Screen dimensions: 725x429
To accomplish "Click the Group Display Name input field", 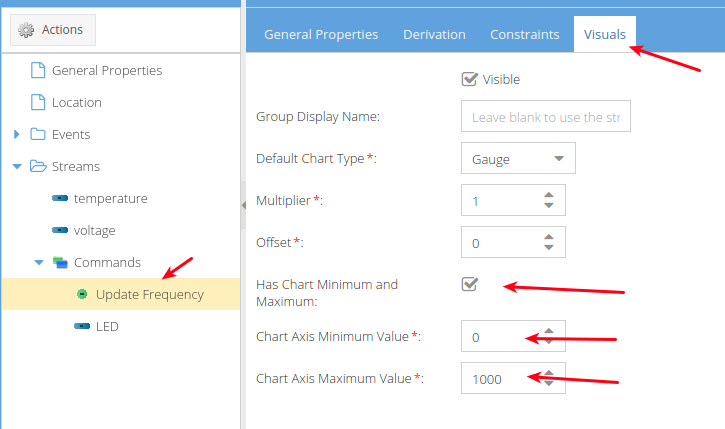I will pyautogui.click(x=546, y=117).
